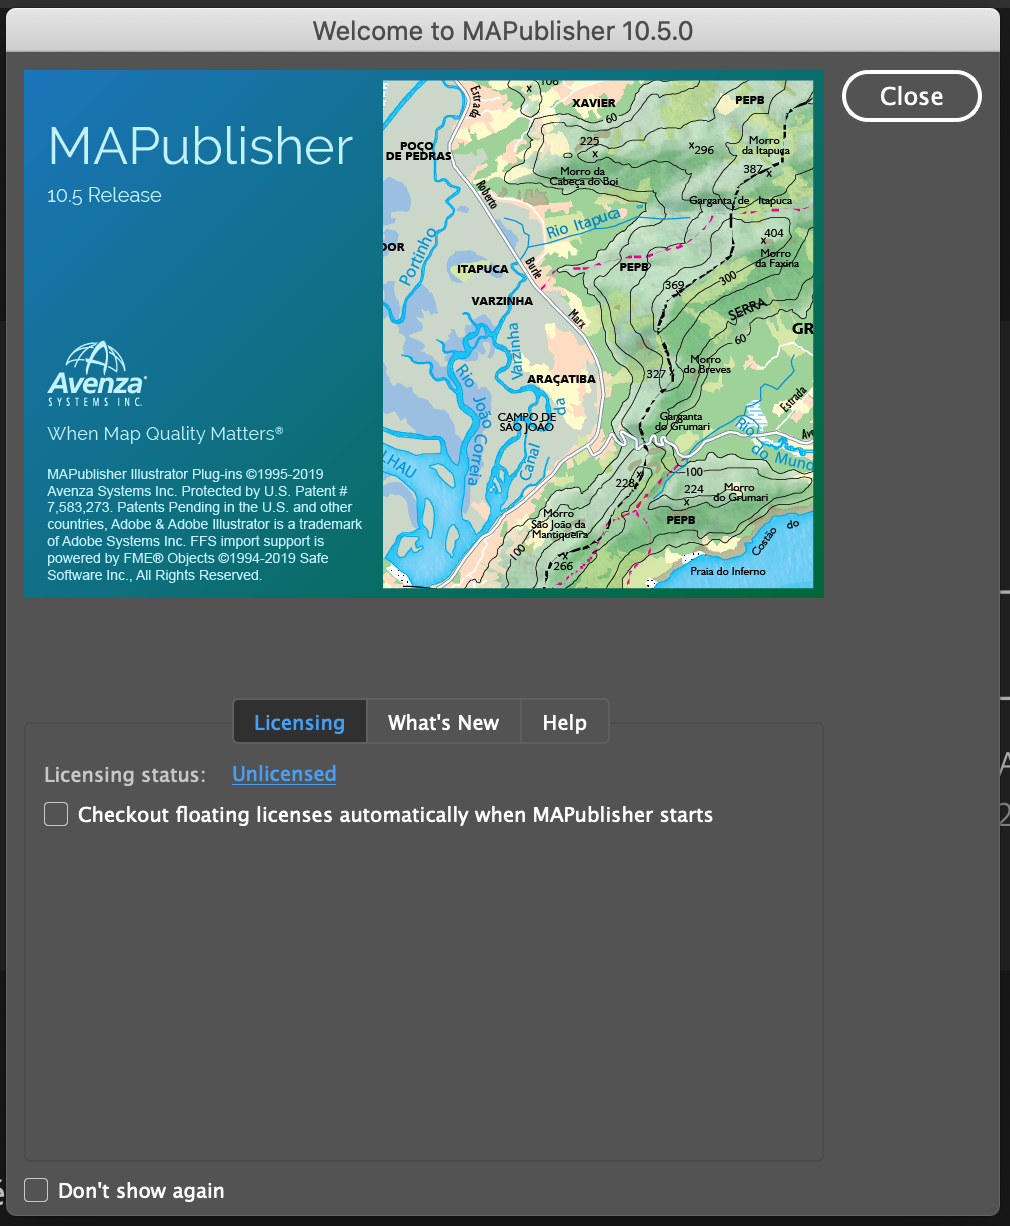The image size is (1010, 1226).
Task: Open the Unlicensed status link
Action: (284, 774)
